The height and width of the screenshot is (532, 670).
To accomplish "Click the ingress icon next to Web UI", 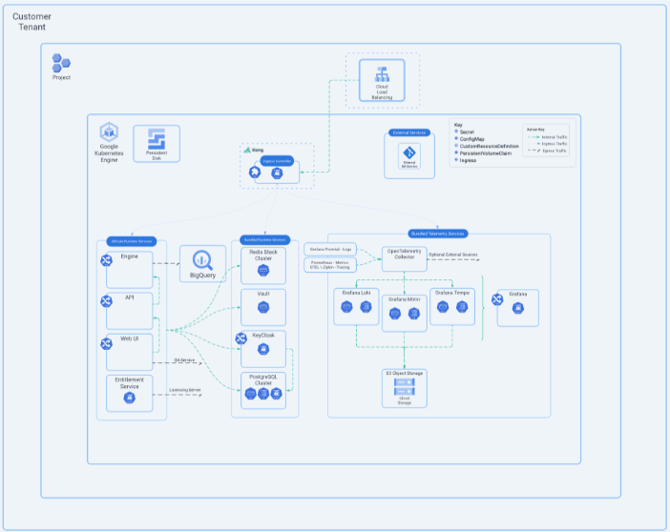I will (x=106, y=344).
